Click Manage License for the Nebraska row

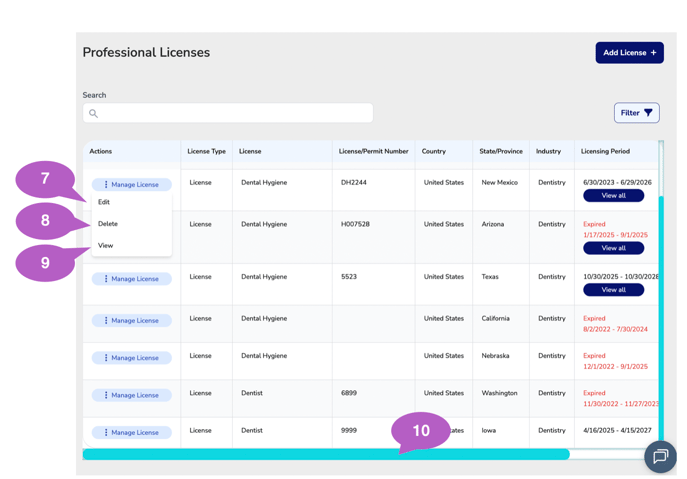132,358
